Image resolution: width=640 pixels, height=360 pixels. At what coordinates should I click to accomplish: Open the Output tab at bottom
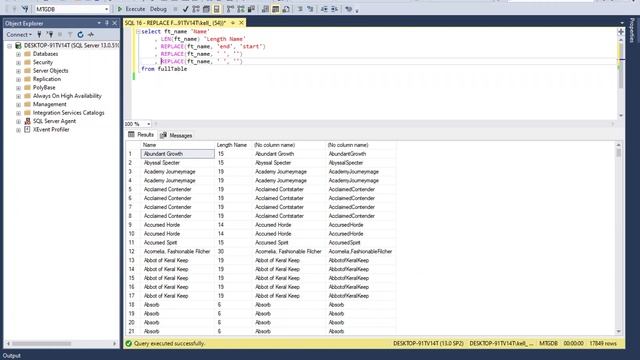coord(11,356)
